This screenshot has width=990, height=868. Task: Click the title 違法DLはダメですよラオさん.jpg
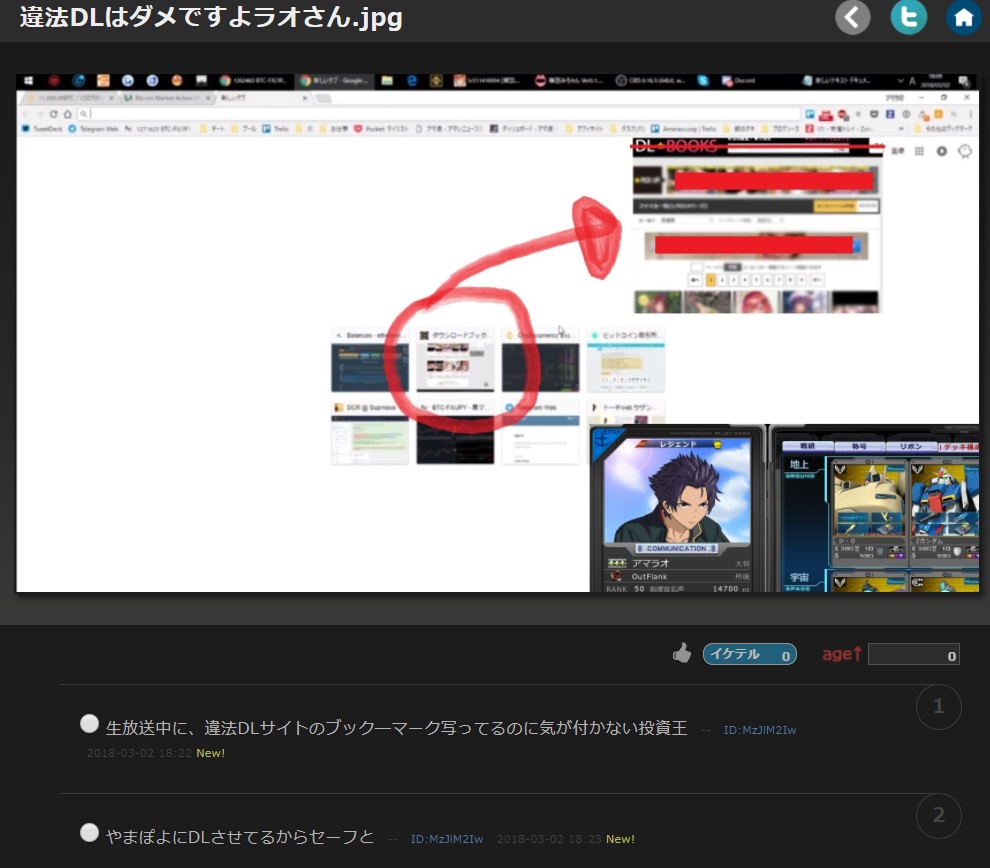(x=211, y=19)
